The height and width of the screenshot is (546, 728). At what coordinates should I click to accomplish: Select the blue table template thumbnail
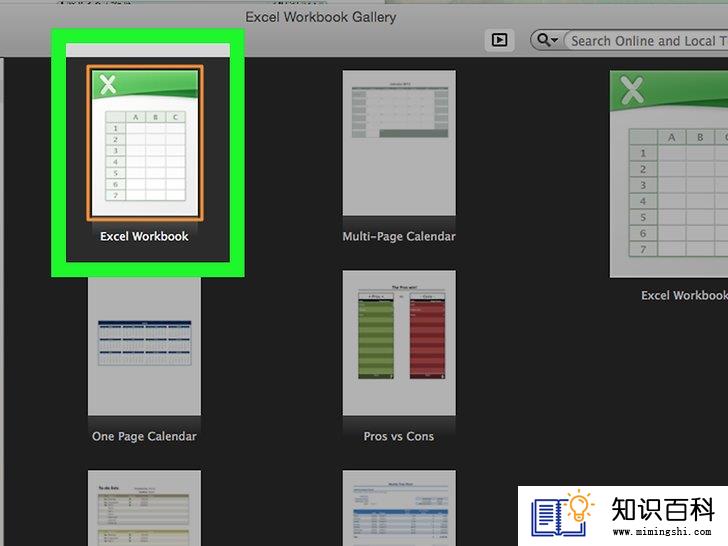click(x=399, y=508)
